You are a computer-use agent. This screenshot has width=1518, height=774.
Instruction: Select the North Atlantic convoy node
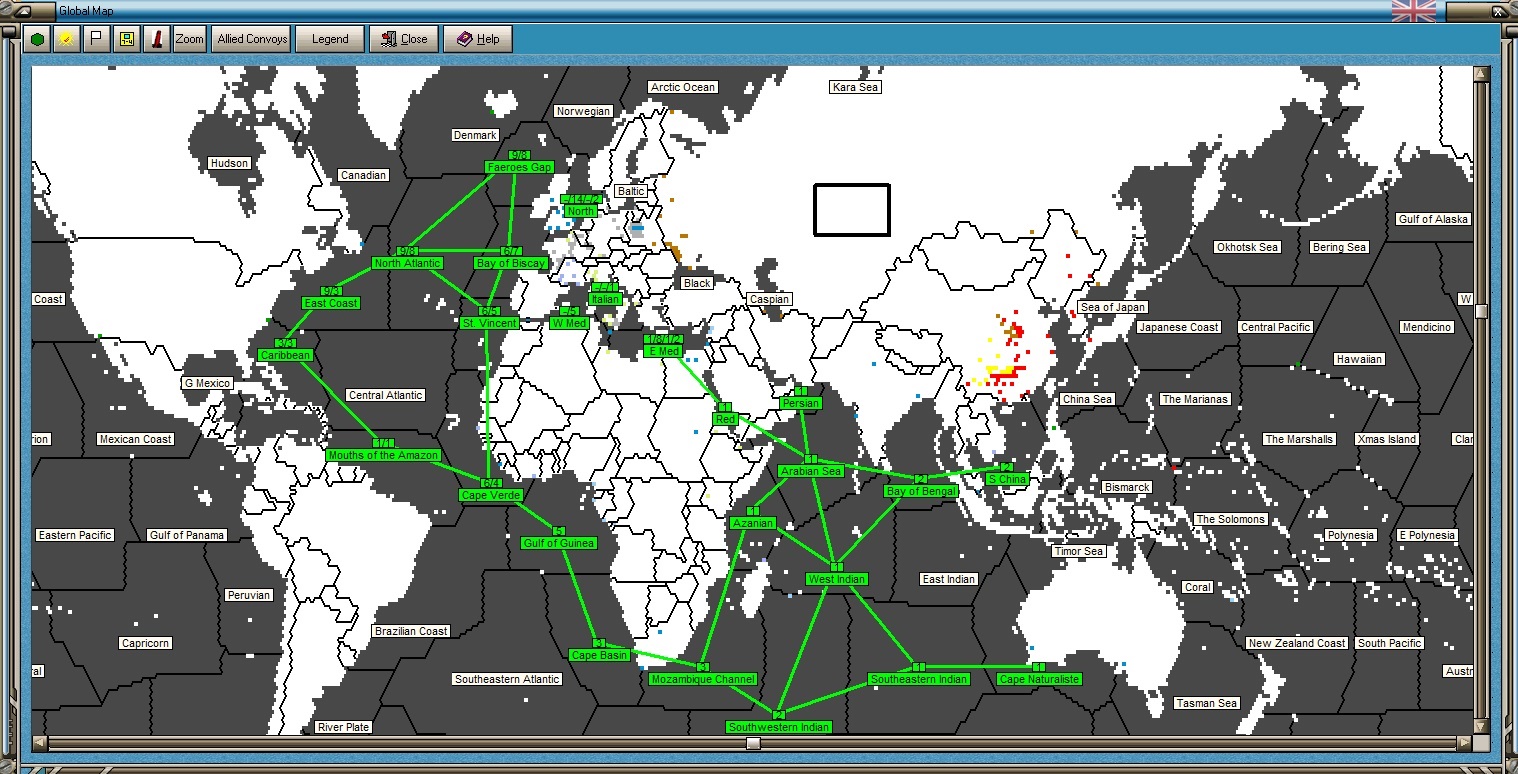point(407,263)
